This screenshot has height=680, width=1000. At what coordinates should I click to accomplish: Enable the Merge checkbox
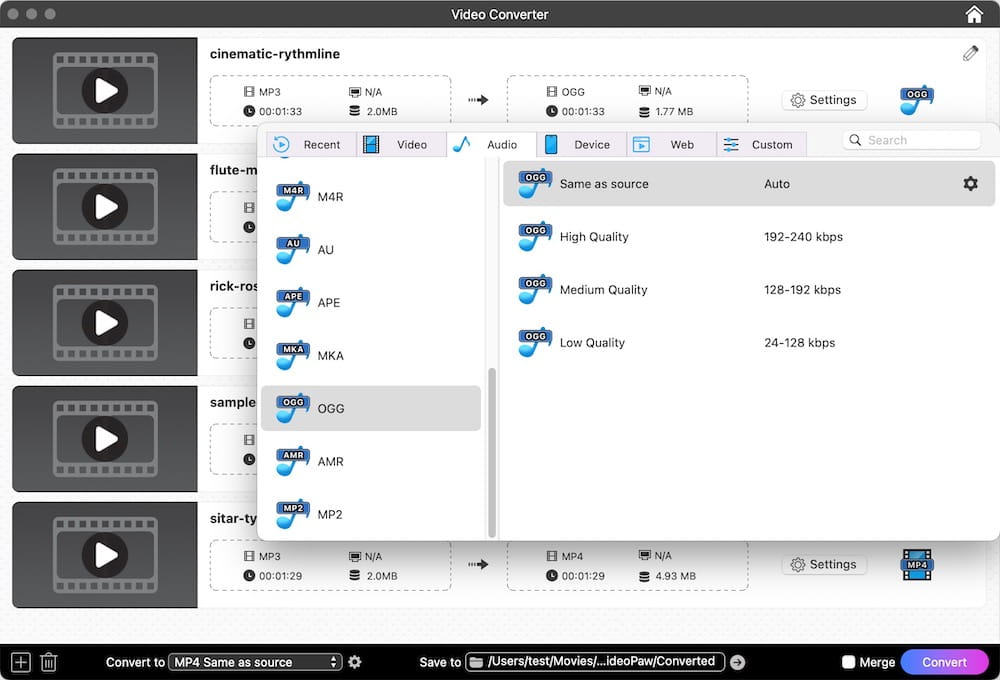click(x=848, y=662)
